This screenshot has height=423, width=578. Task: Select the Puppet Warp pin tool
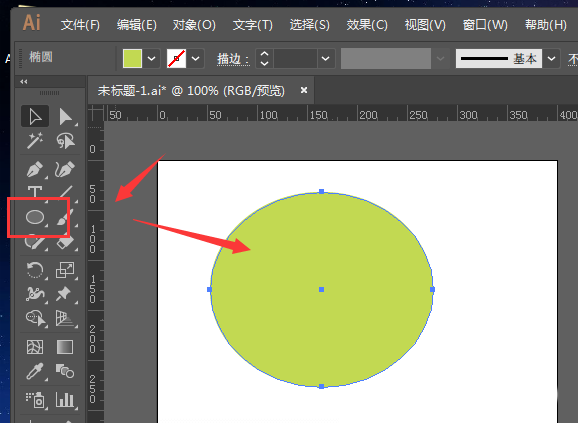pos(65,294)
